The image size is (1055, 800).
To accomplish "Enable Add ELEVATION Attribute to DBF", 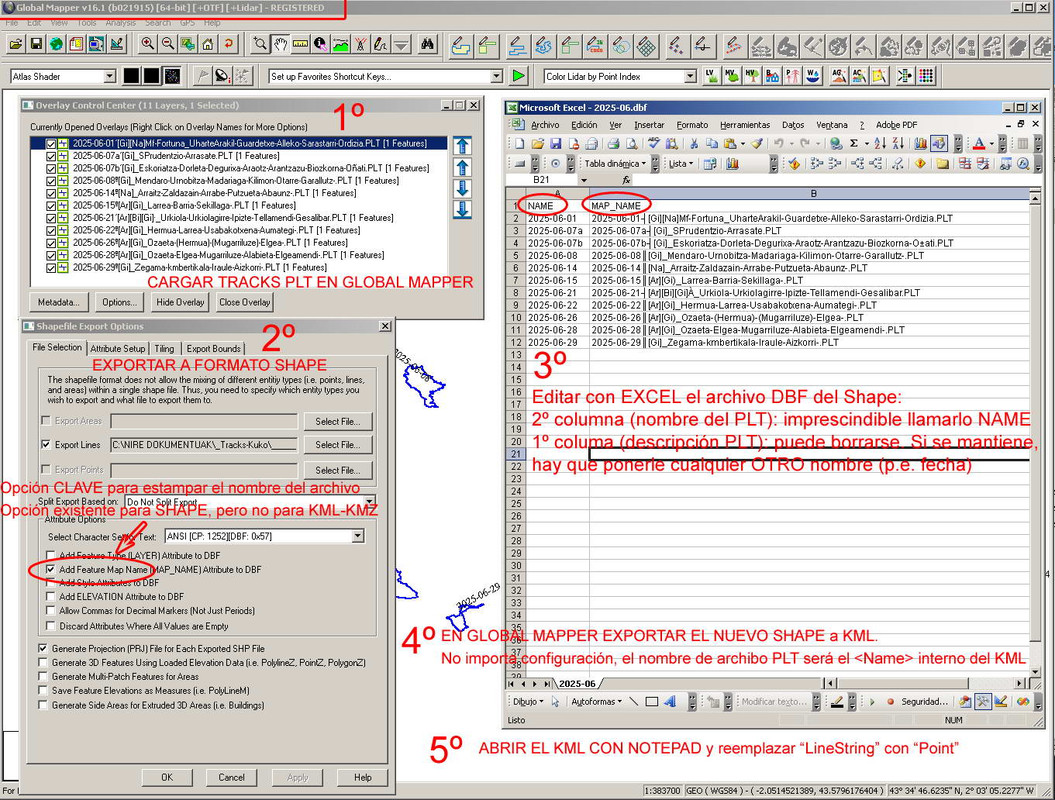I will [50, 596].
